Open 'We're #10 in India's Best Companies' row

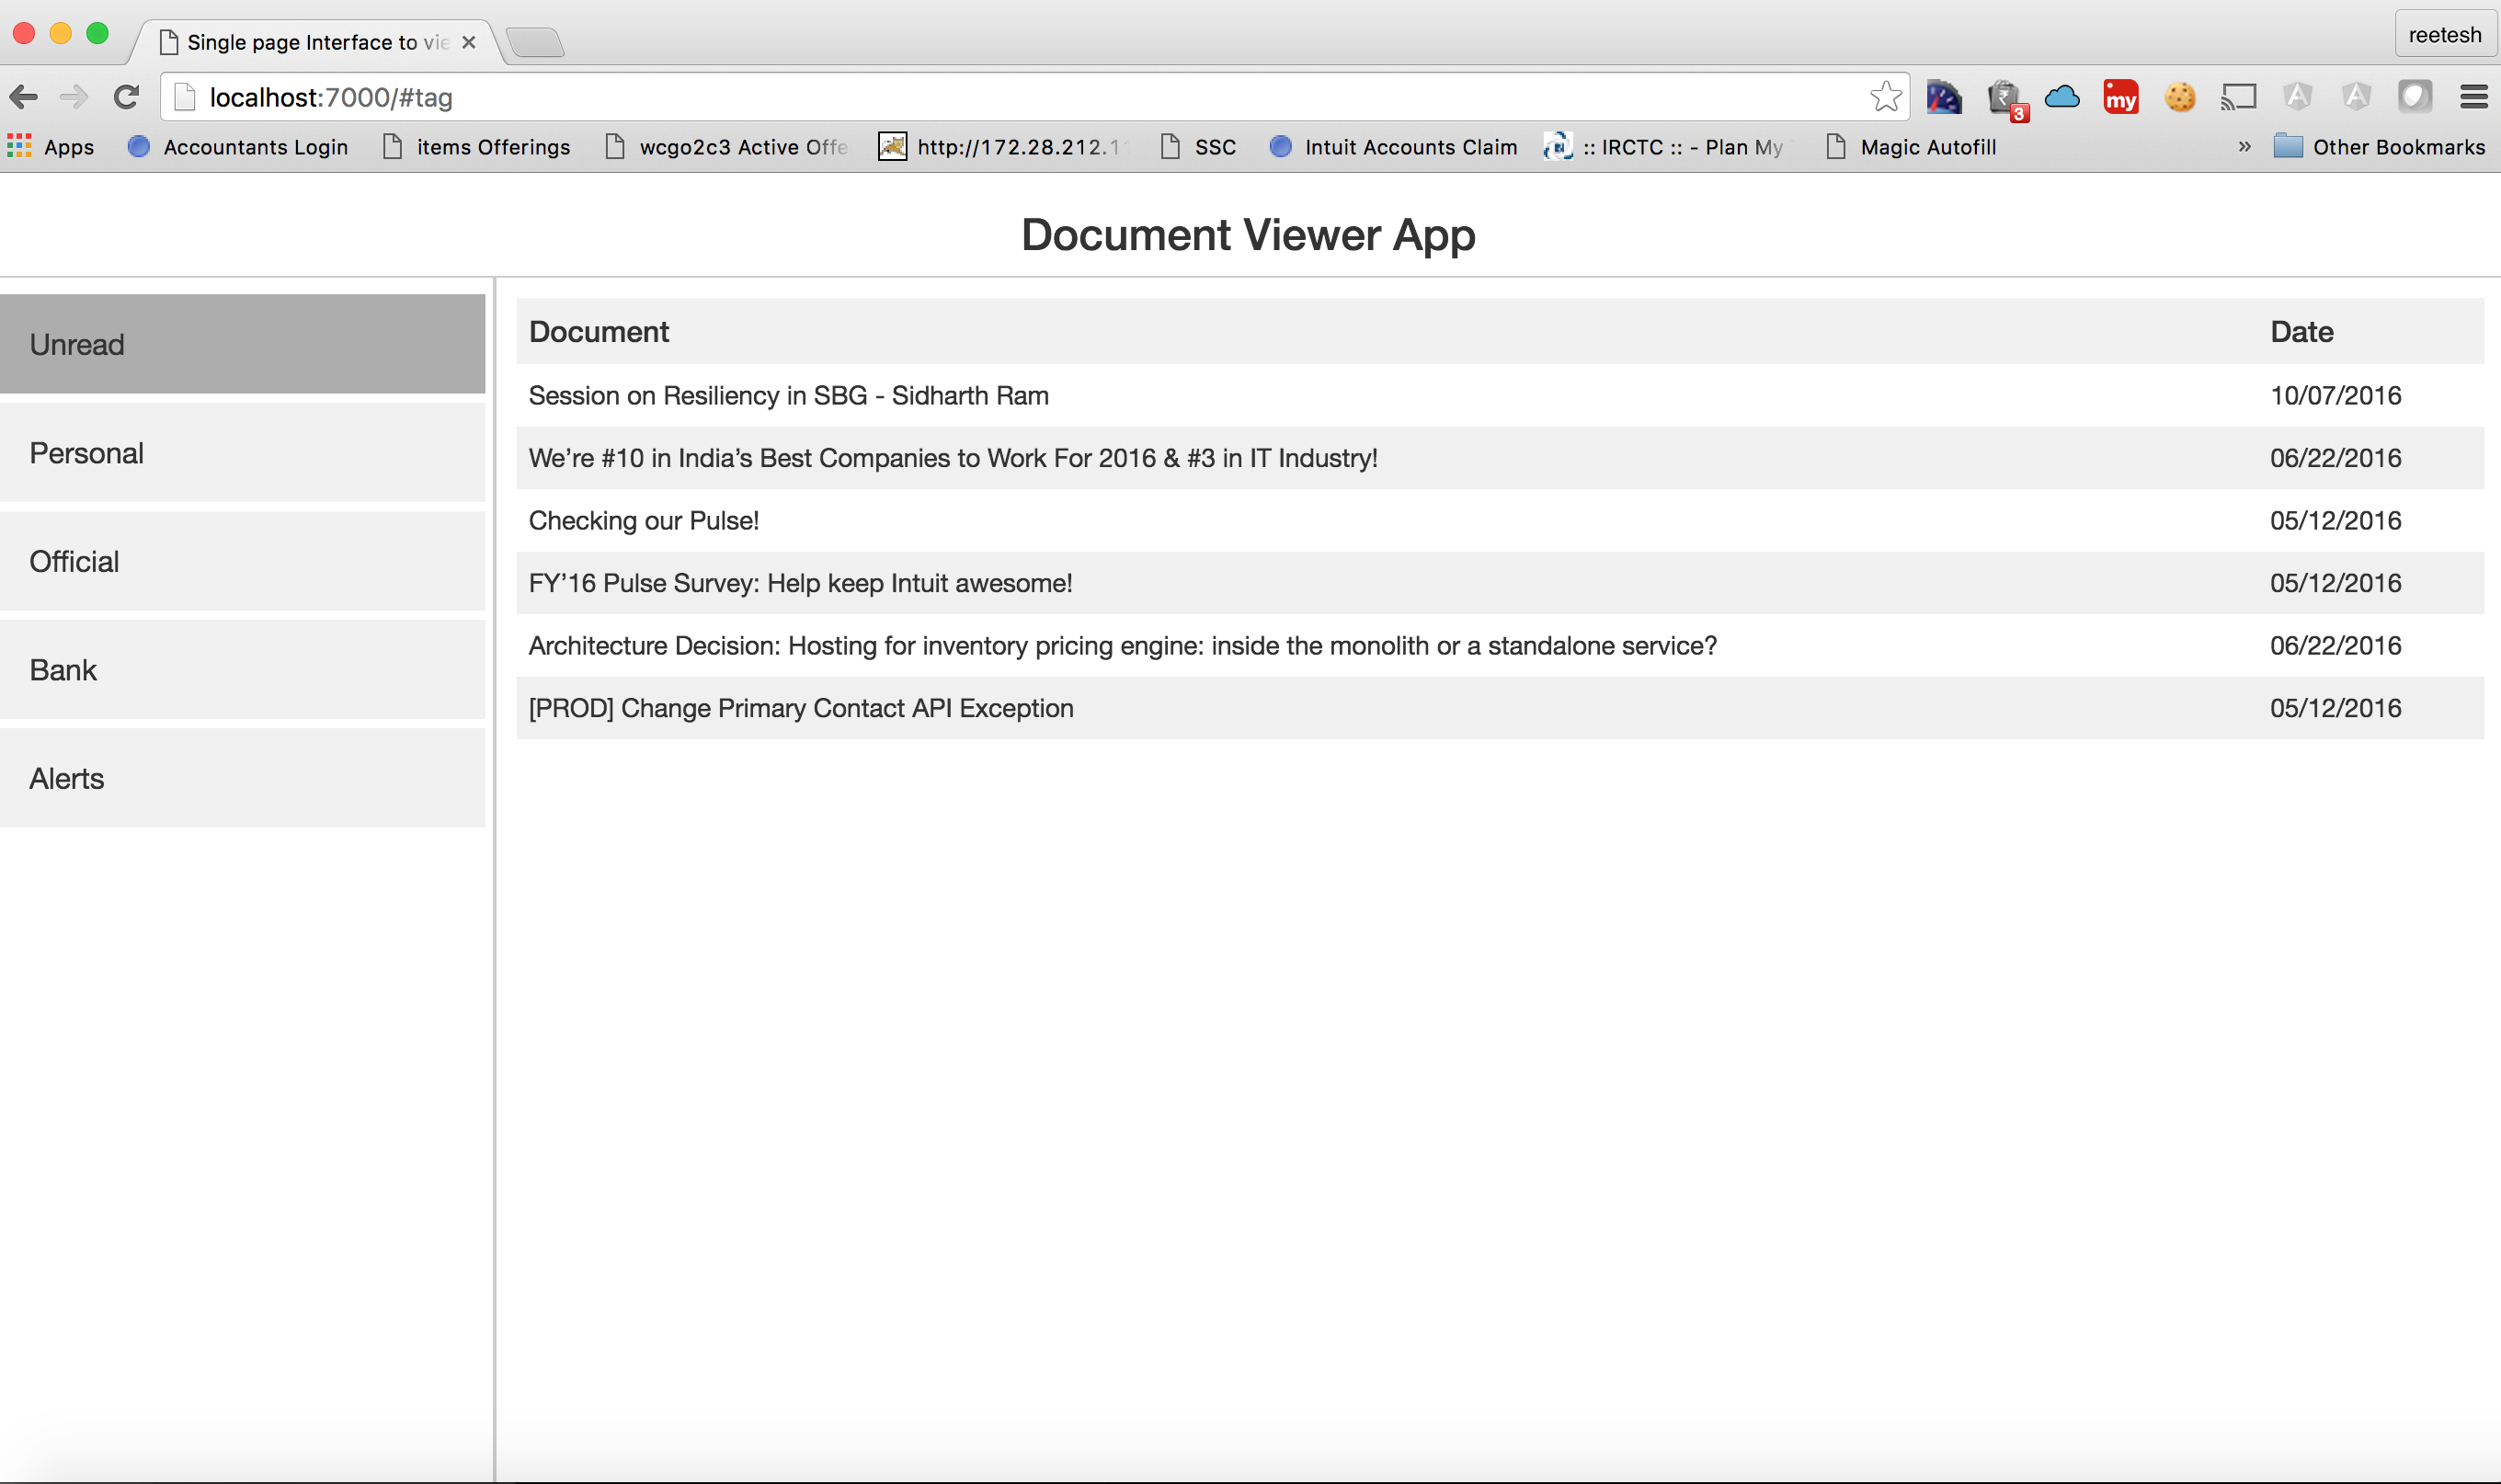click(x=1500, y=458)
